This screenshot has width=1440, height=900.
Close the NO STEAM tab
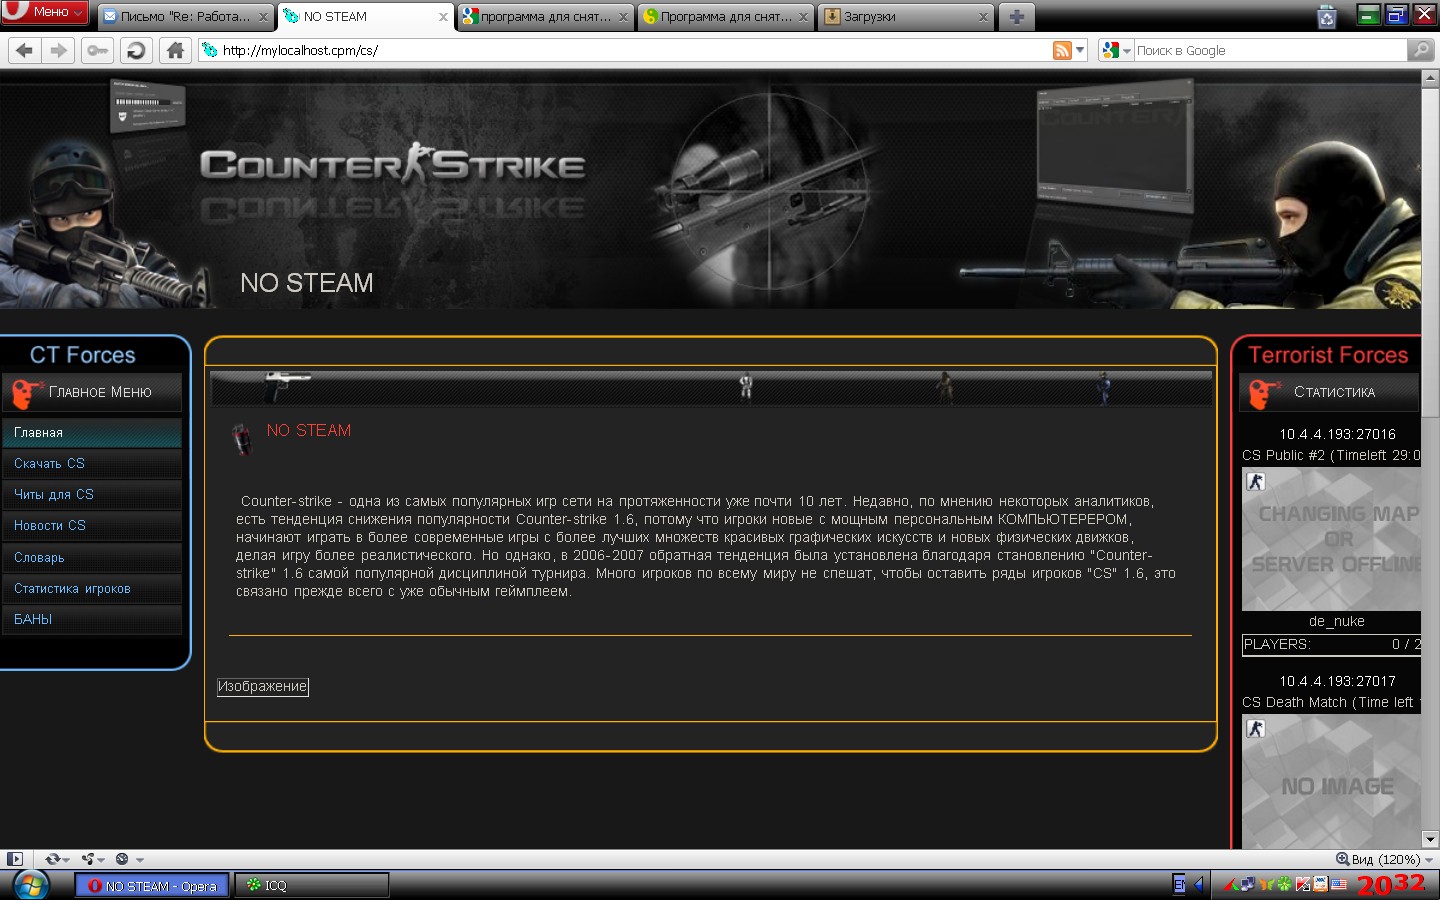[x=443, y=17]
